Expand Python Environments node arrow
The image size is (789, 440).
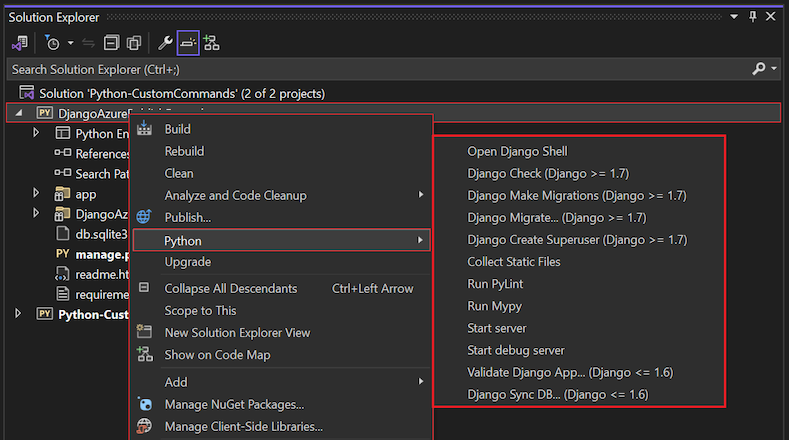[x=36, y=133]
